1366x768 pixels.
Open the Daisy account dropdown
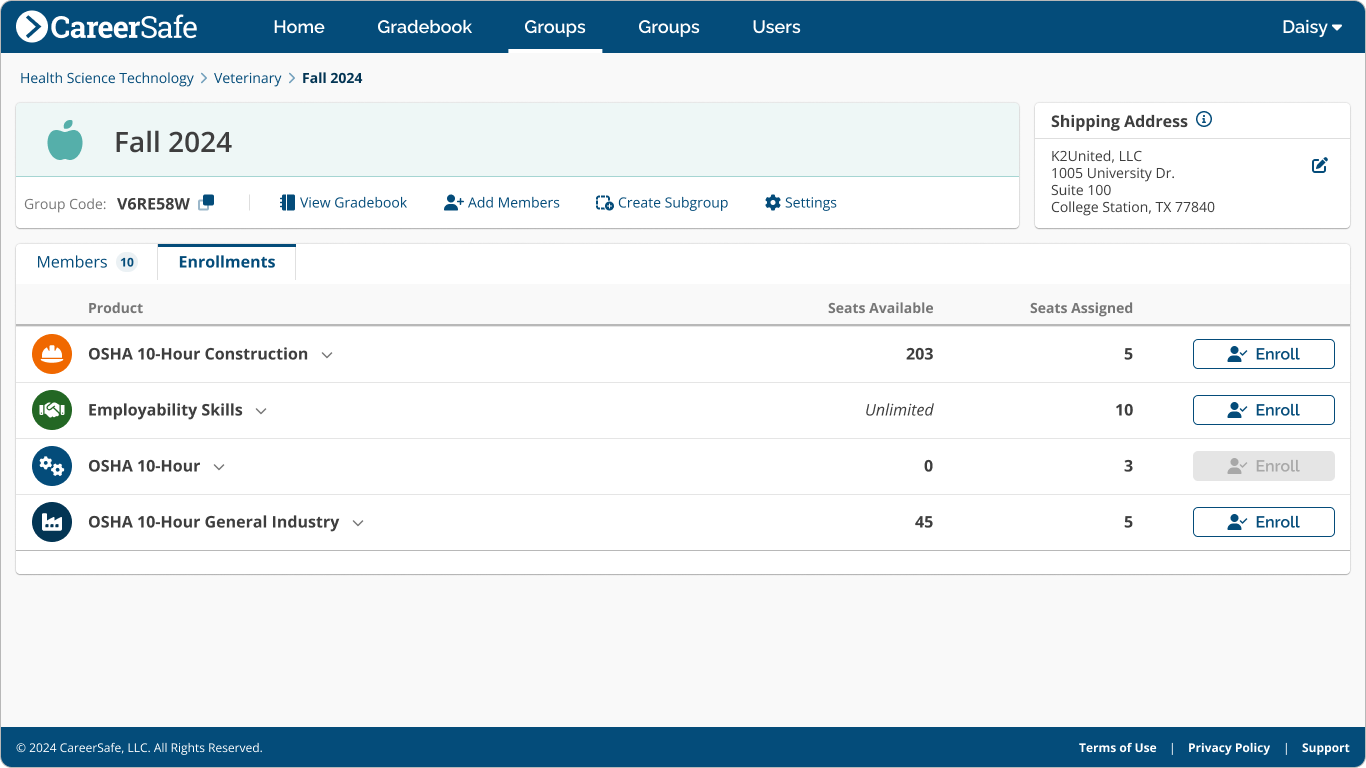point(1311,27)
